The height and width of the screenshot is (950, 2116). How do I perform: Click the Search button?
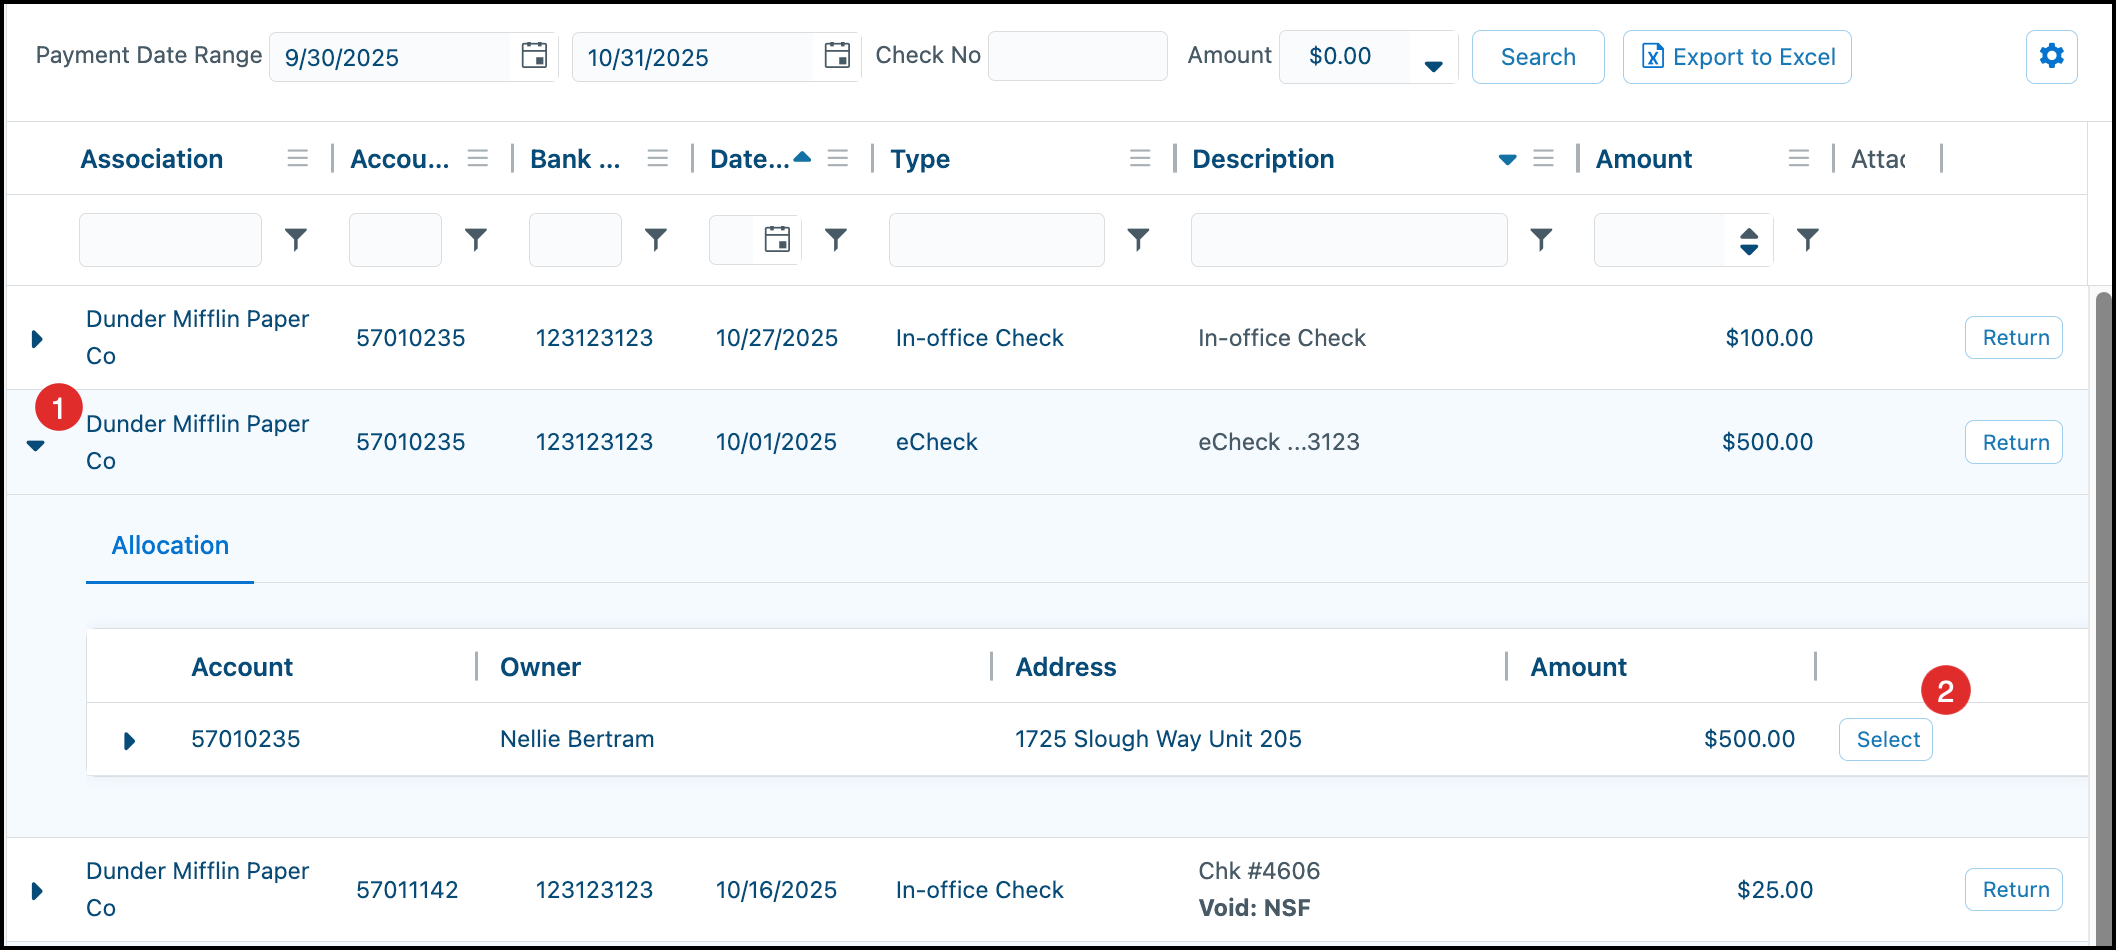point(1538,57)
